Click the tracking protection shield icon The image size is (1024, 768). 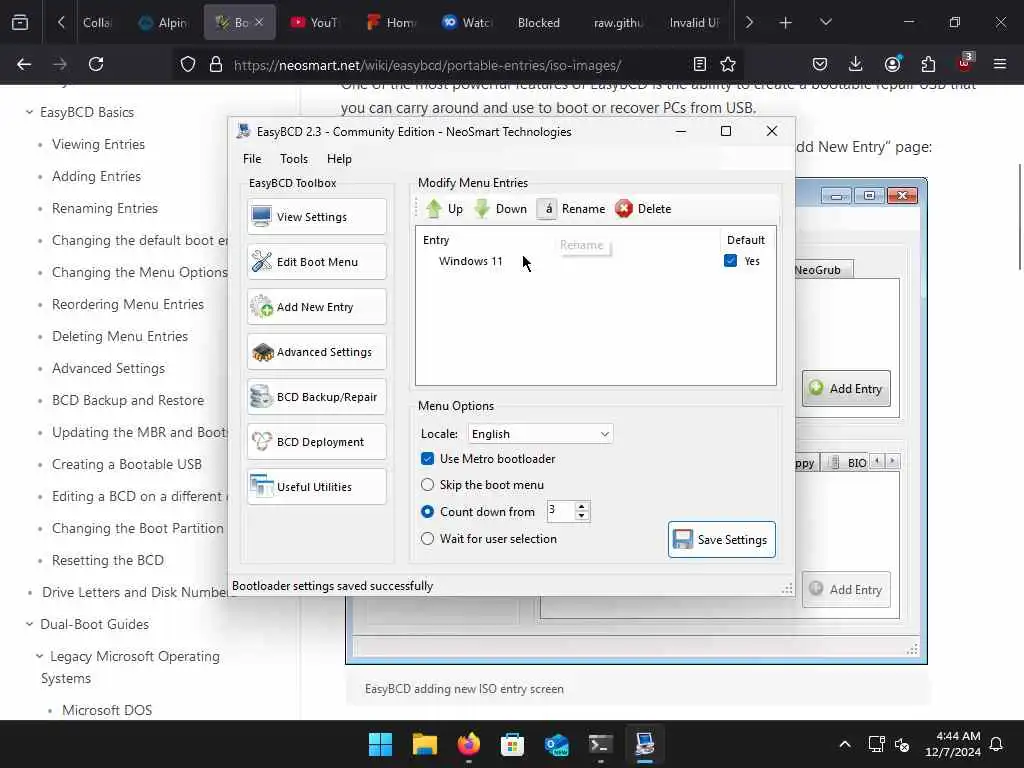(x=188, y=64)
